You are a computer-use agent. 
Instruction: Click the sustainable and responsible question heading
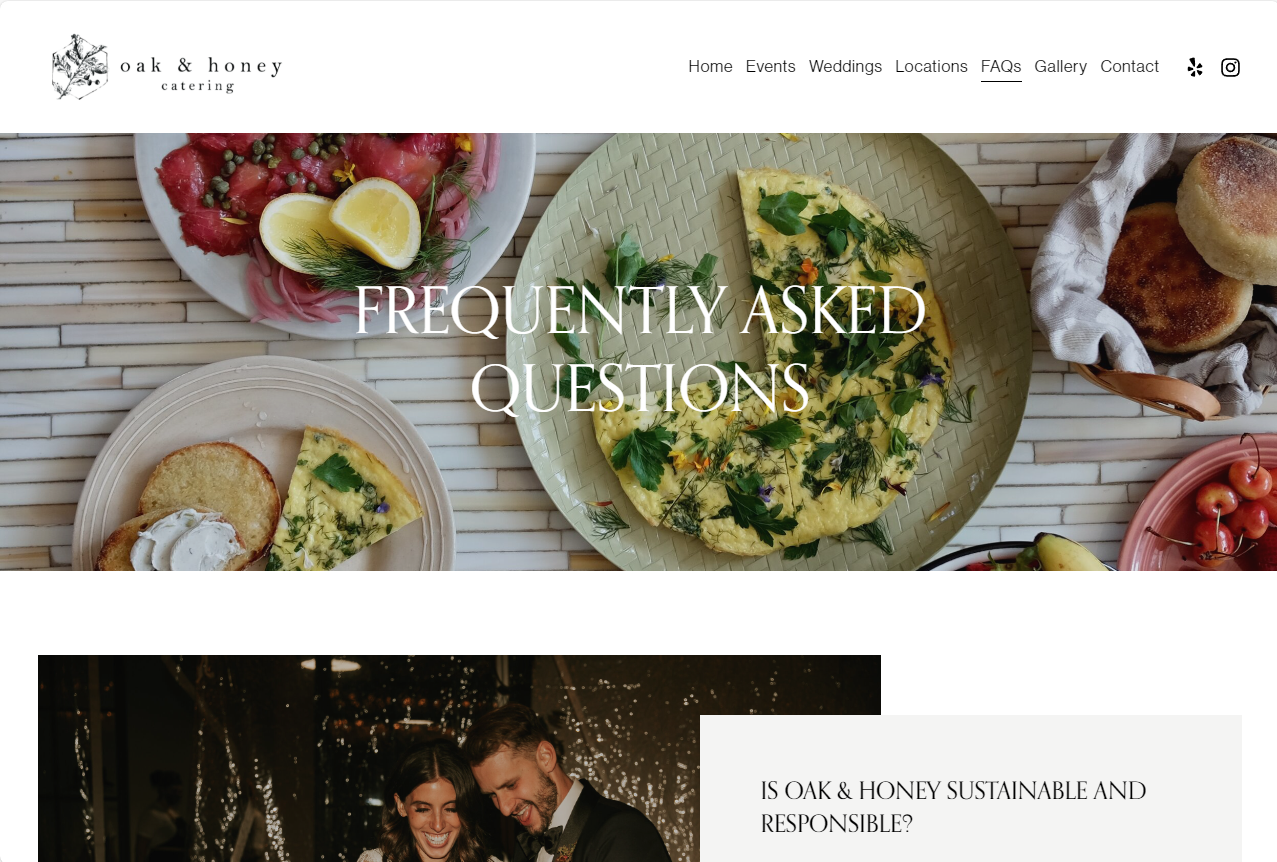(953, 807)
